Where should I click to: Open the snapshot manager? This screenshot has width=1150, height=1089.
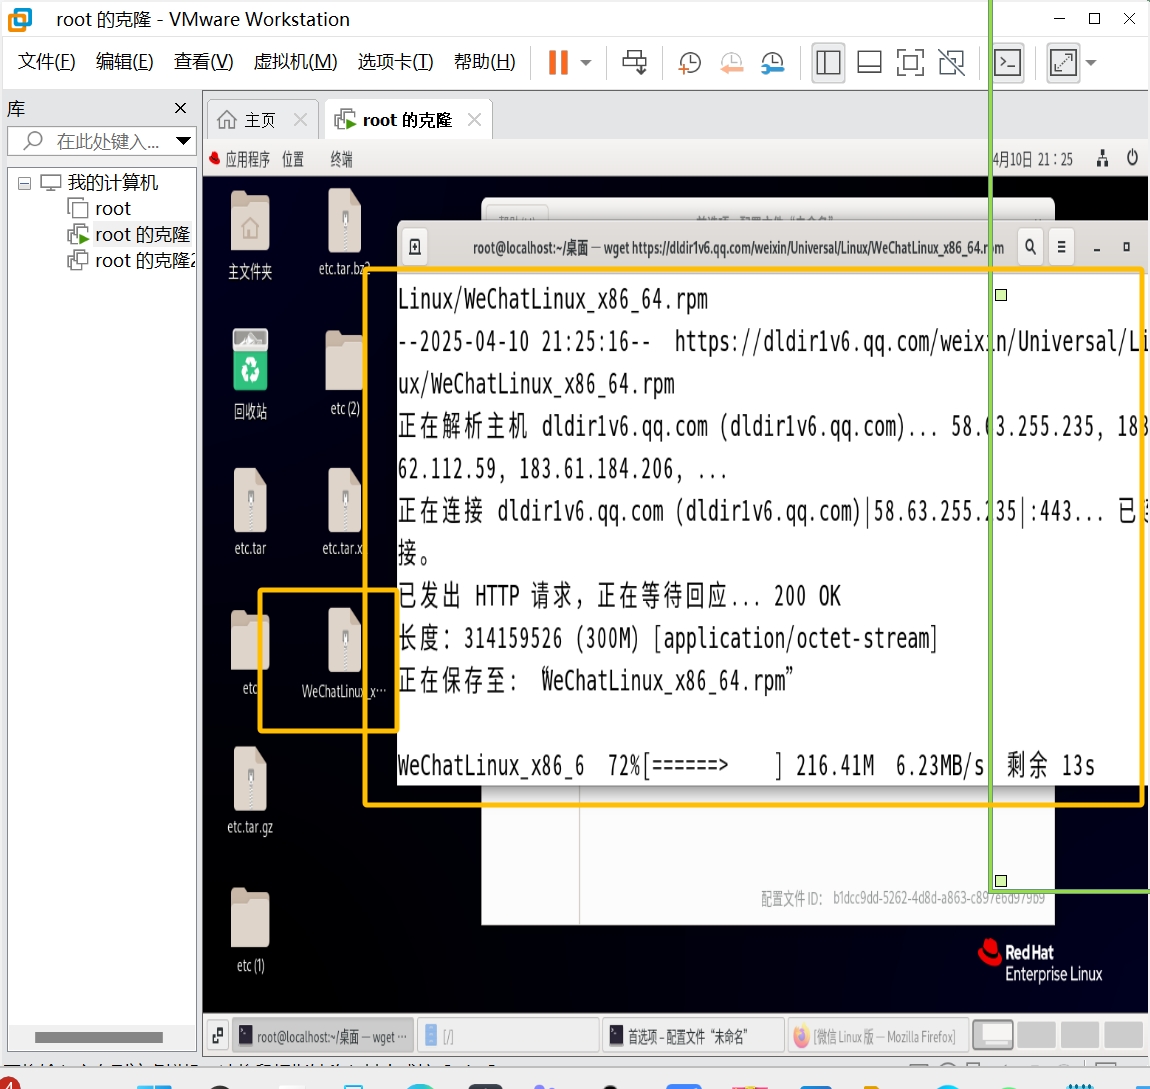coord(772,63)
